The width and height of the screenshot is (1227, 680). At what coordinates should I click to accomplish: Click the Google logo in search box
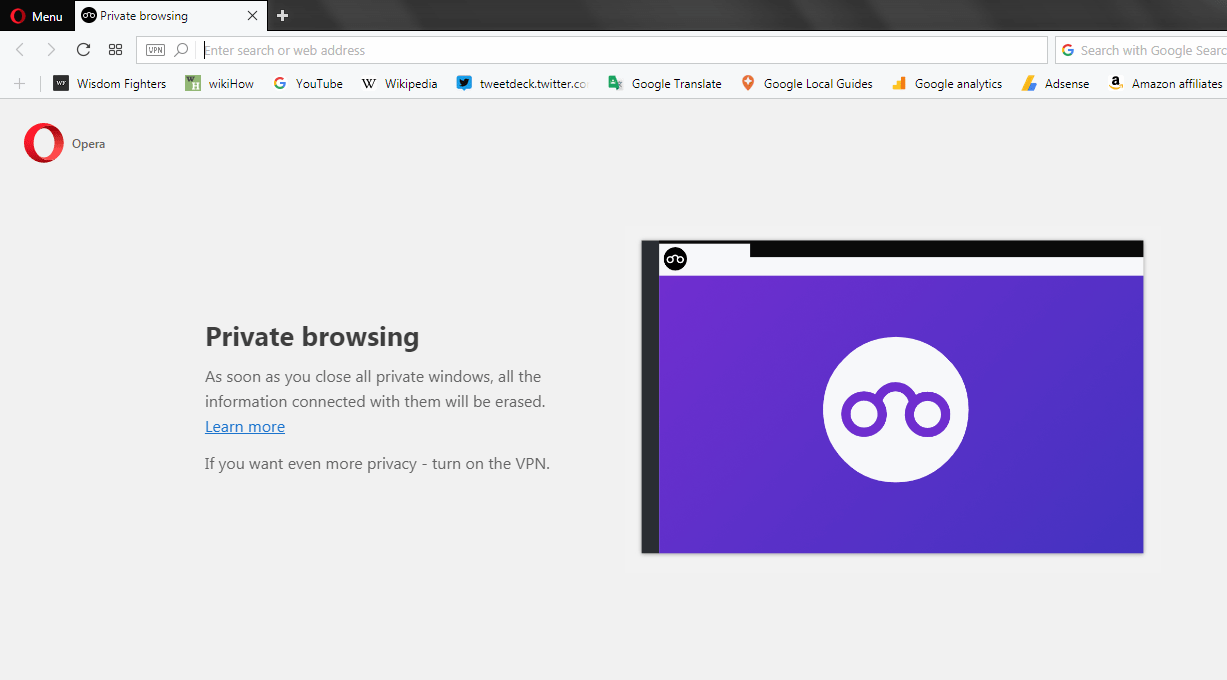(x=1068, y=50)
